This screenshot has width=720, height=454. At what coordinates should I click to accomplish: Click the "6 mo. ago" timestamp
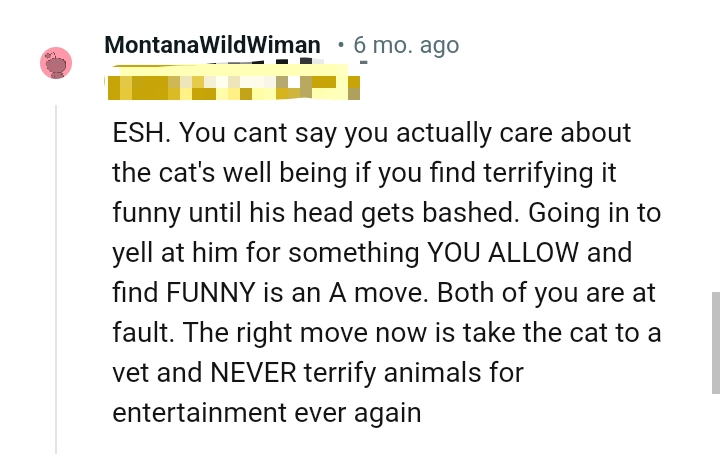(x=406, y=45)
